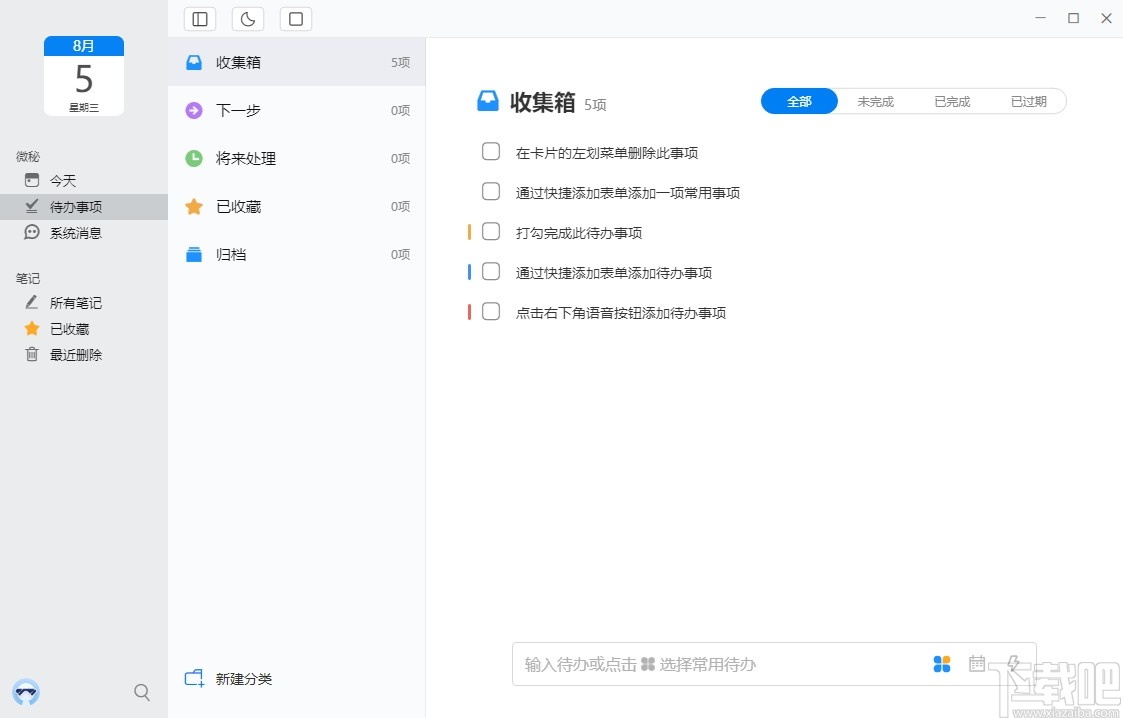Check 通过快捷添加表单添加一项常用事项 checkbox
The height and width of the screenshot is (718, 1123).
coord(491,191)
